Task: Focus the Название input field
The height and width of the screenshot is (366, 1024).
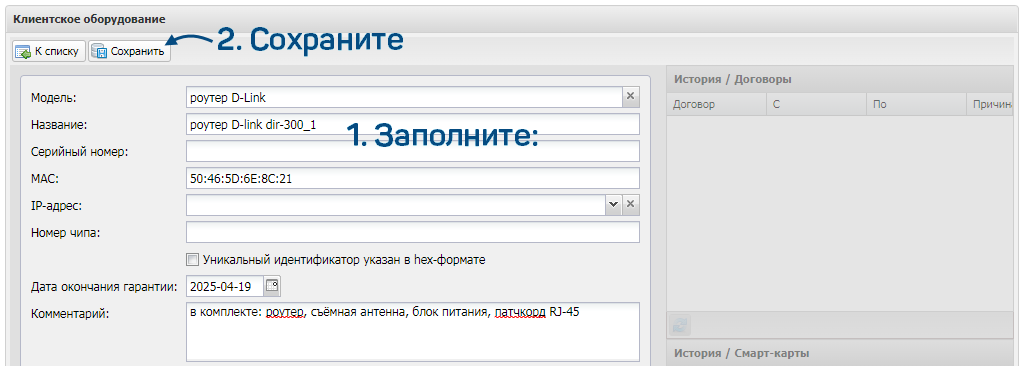Action: pos(413,124)
